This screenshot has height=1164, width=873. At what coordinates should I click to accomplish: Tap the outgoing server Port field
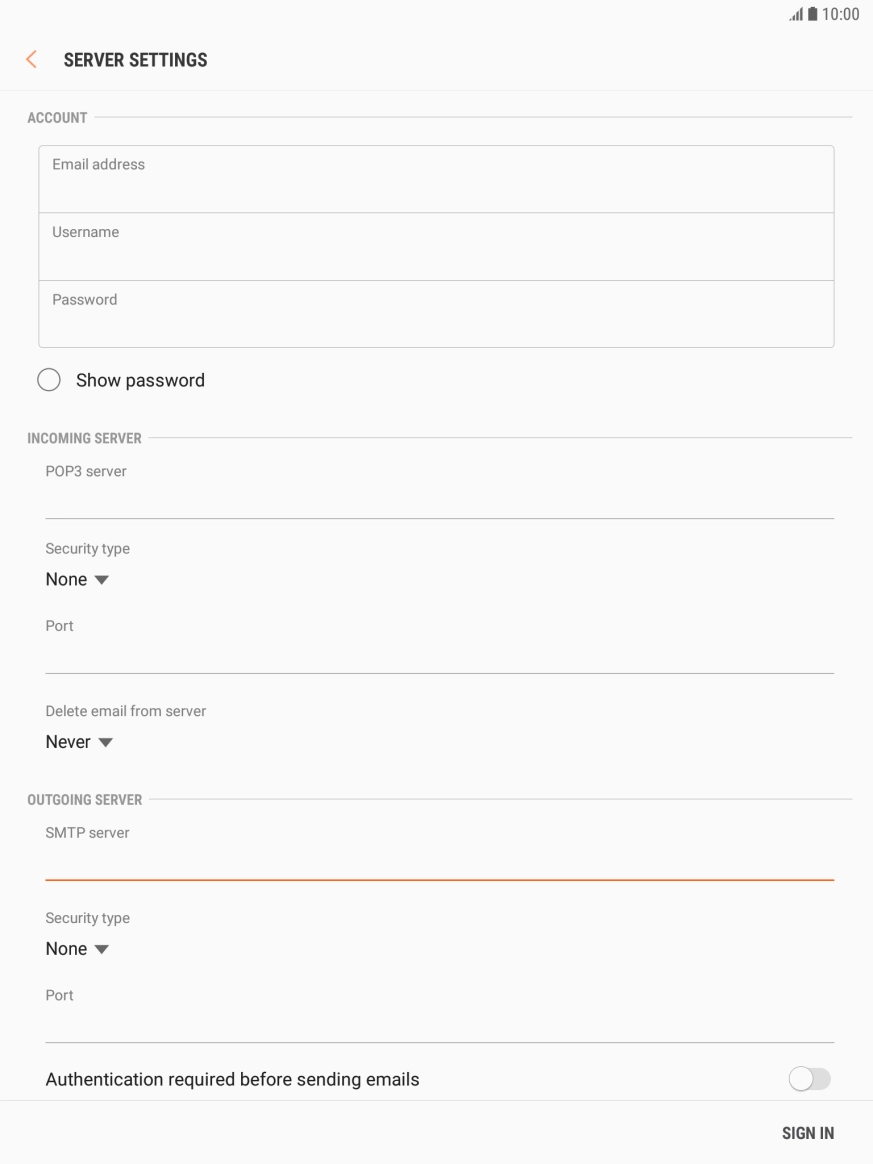tap(439, 1024)
